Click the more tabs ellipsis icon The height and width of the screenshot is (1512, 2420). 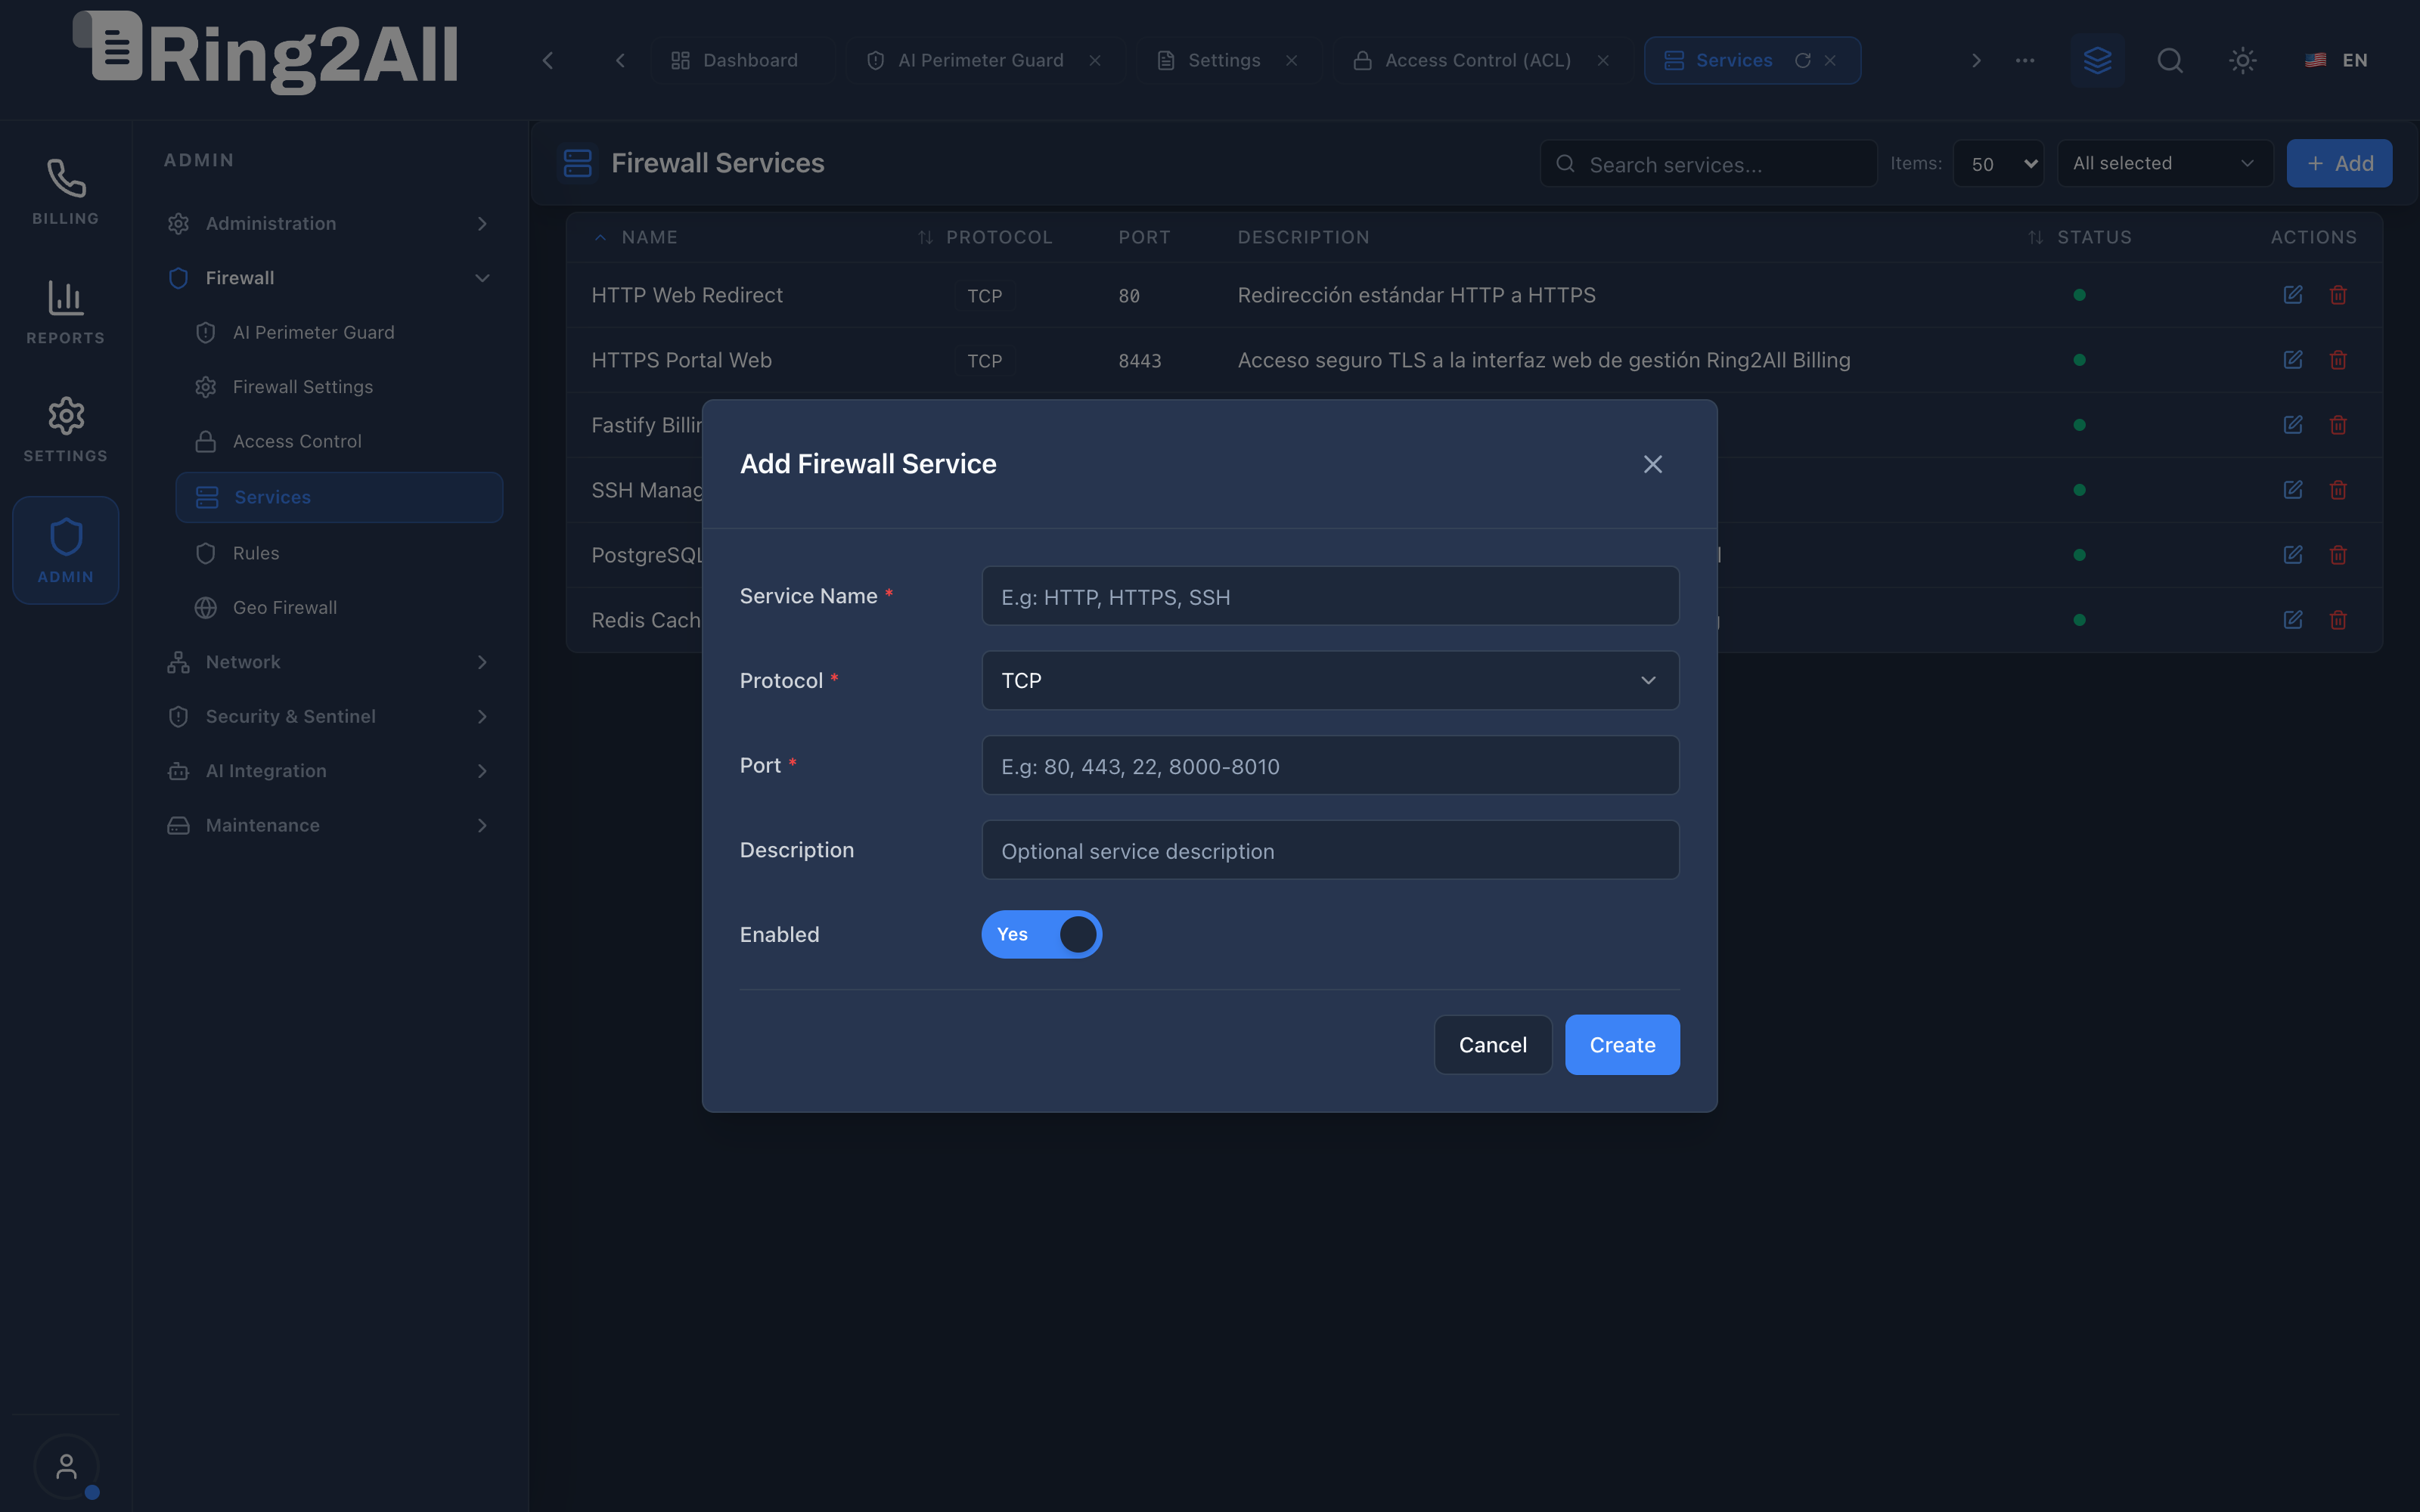point(2025,60)
